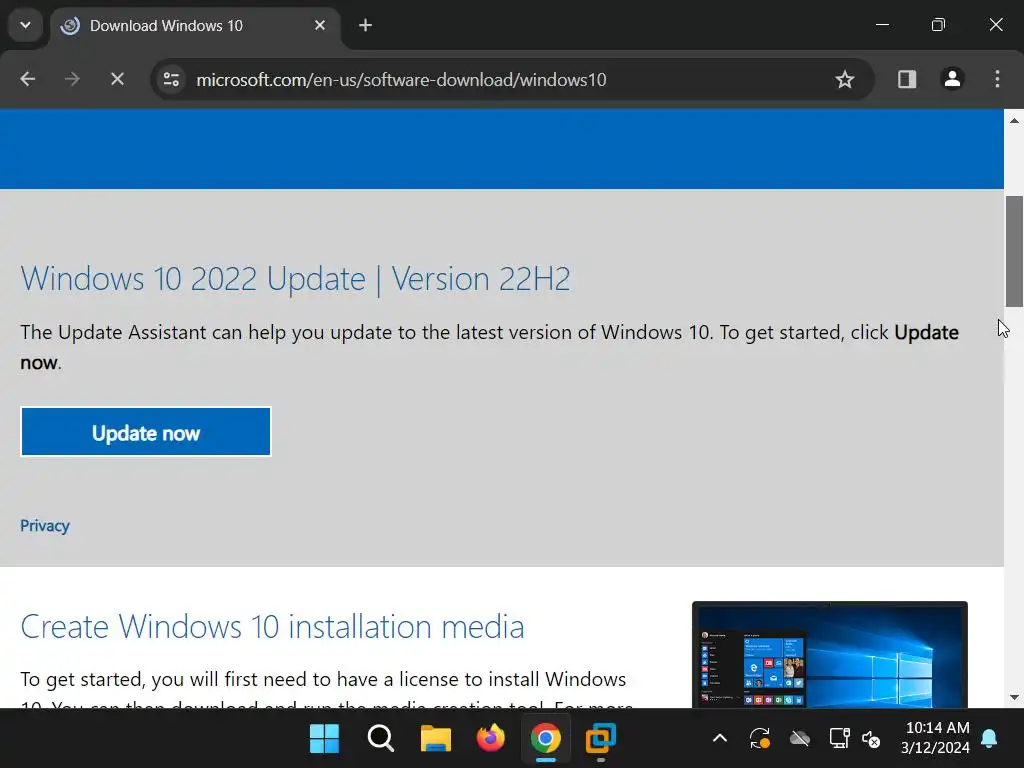Click the Windows 10 2022 Update heading
The height and width of the screenshot is (768, 1024).
coord(295,279)
